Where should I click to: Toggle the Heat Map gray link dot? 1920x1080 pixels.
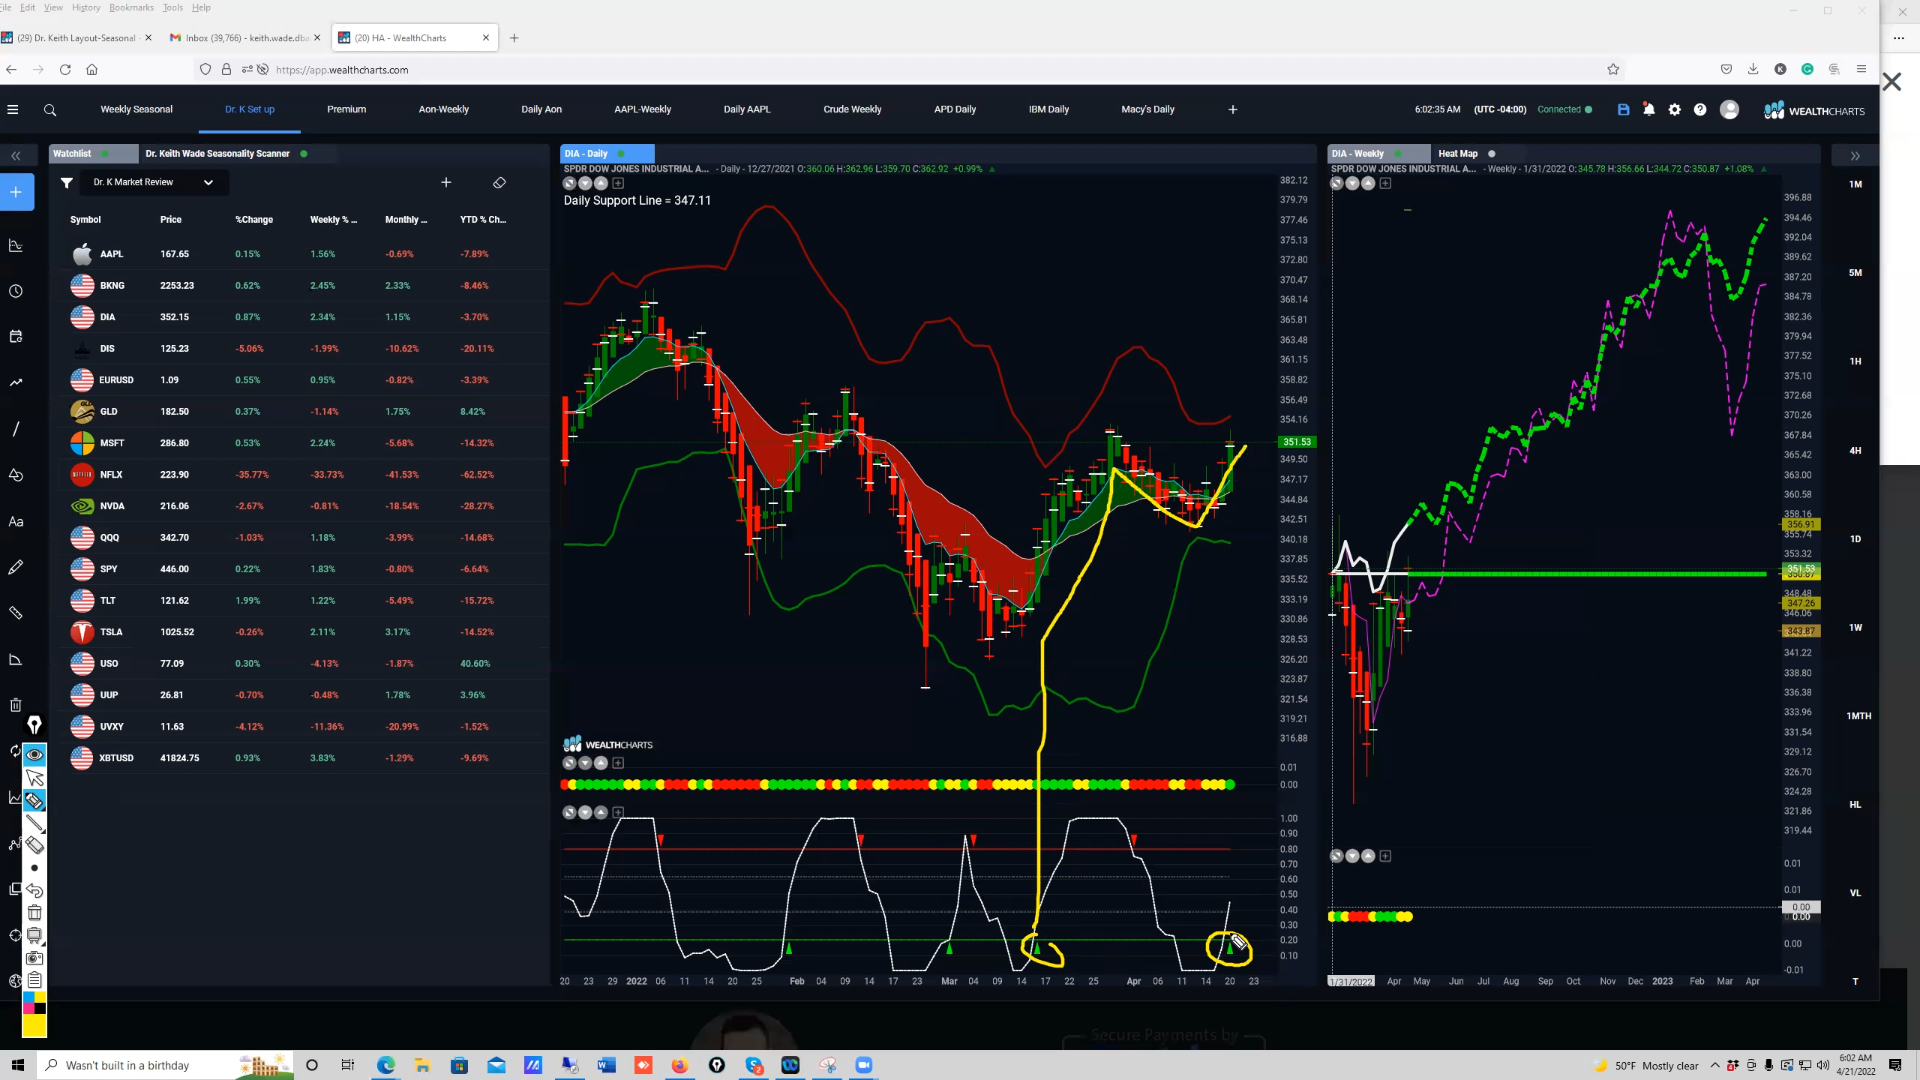point(1492,154)
